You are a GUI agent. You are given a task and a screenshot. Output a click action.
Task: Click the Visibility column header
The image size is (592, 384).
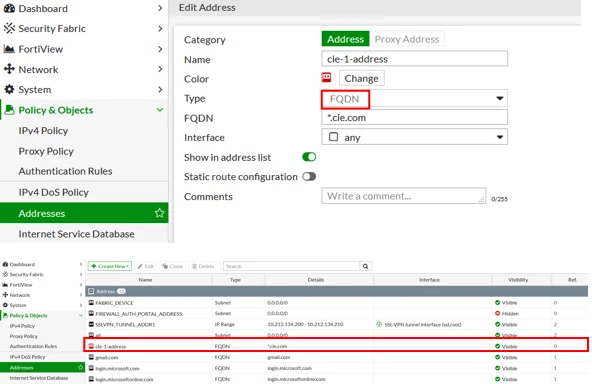tap(518, 280)
